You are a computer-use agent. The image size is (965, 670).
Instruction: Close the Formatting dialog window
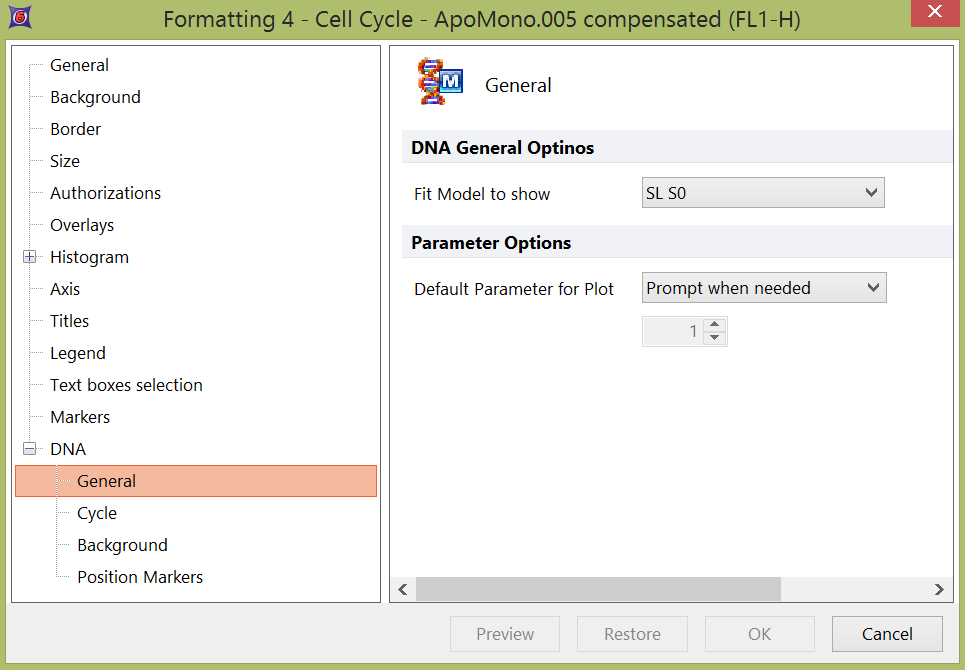tap(934, 13)
